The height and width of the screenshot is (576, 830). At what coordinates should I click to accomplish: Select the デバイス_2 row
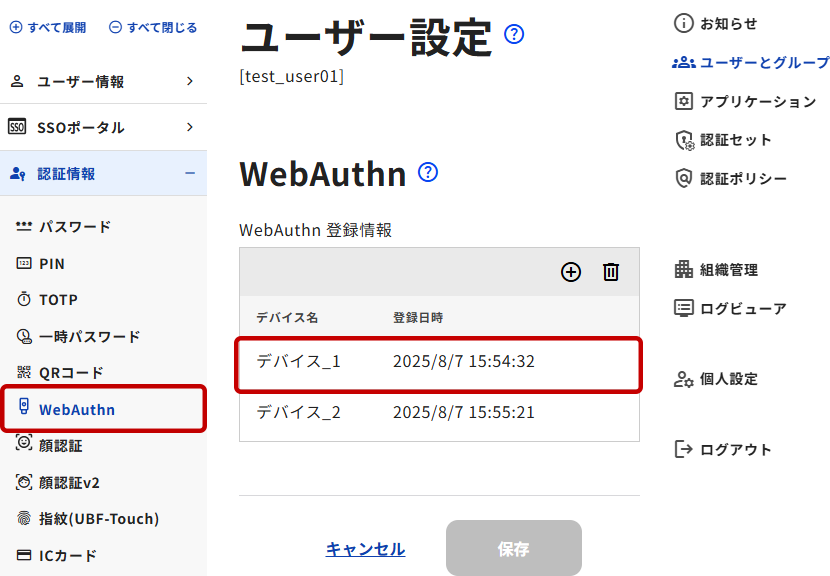click(x=439, y=412)
